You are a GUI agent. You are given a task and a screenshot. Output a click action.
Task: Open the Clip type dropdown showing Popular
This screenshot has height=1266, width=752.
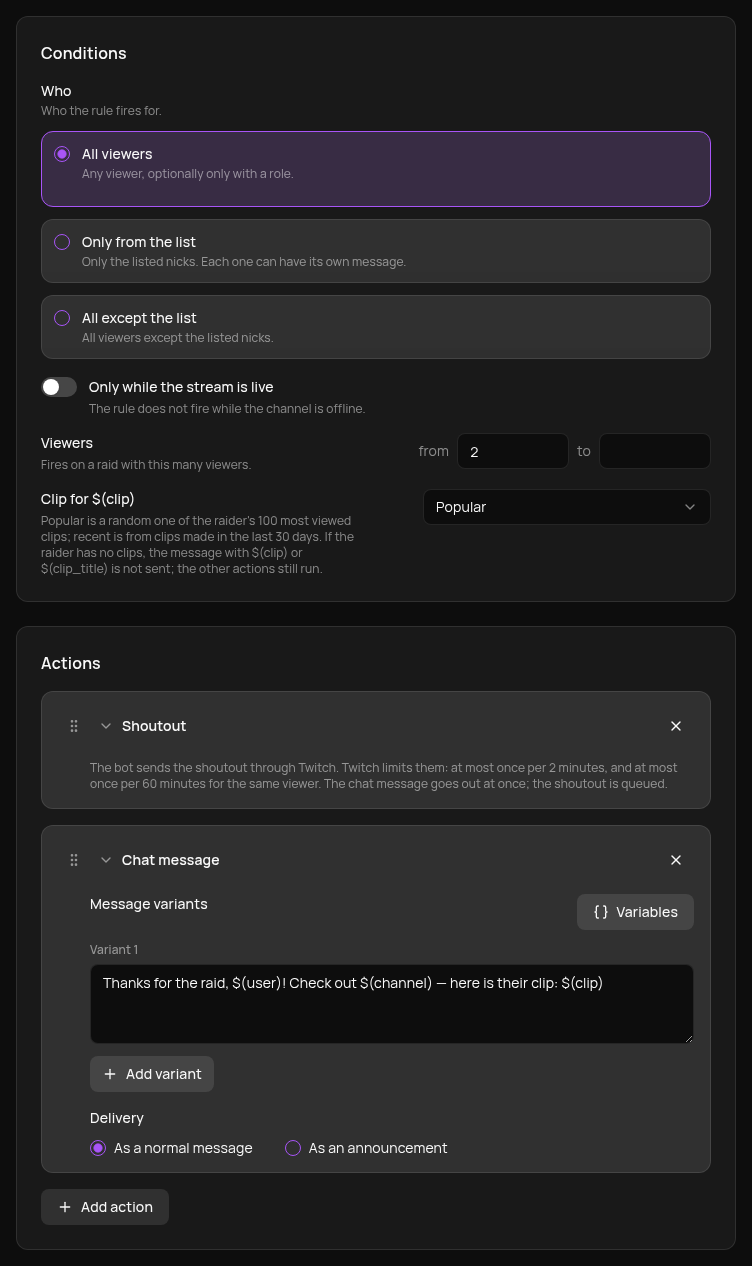[567, 507]
